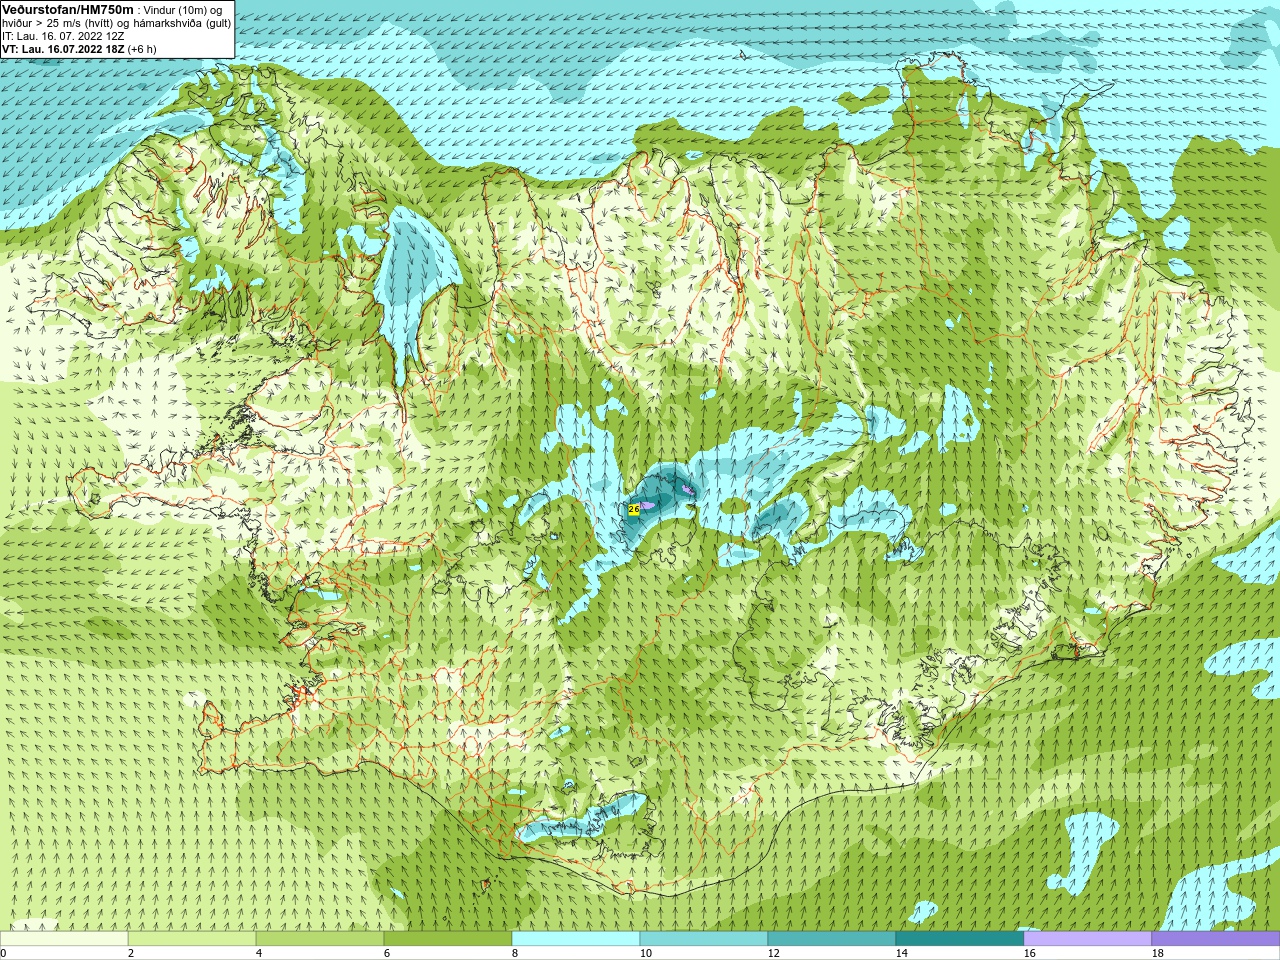Click the 'Veðurstofan/HM750m' title text

point(68,9)
